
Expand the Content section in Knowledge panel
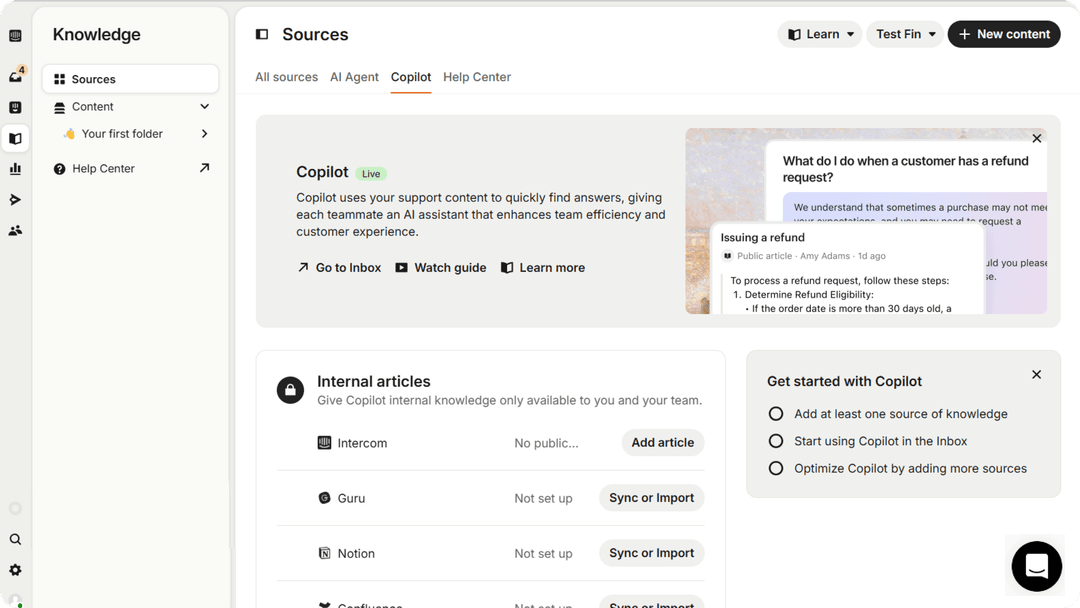[204, 106]
